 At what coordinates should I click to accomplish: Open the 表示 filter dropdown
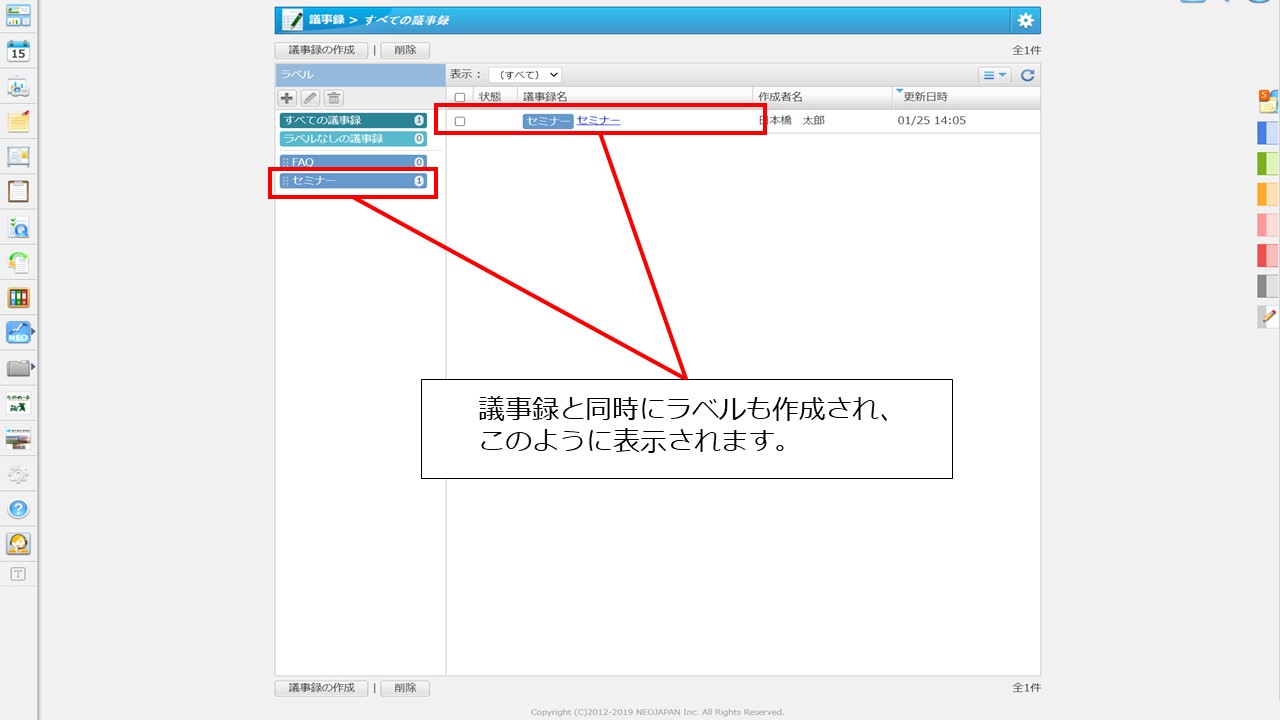pos(525,74)
